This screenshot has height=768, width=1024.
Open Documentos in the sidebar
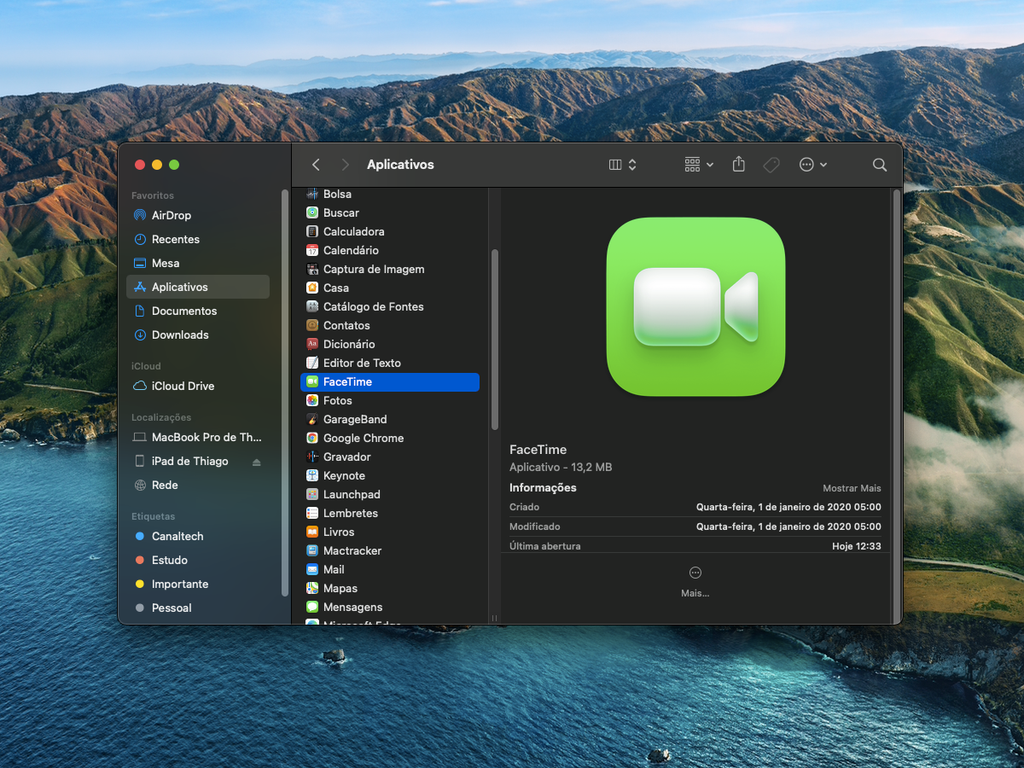(197, 311)
